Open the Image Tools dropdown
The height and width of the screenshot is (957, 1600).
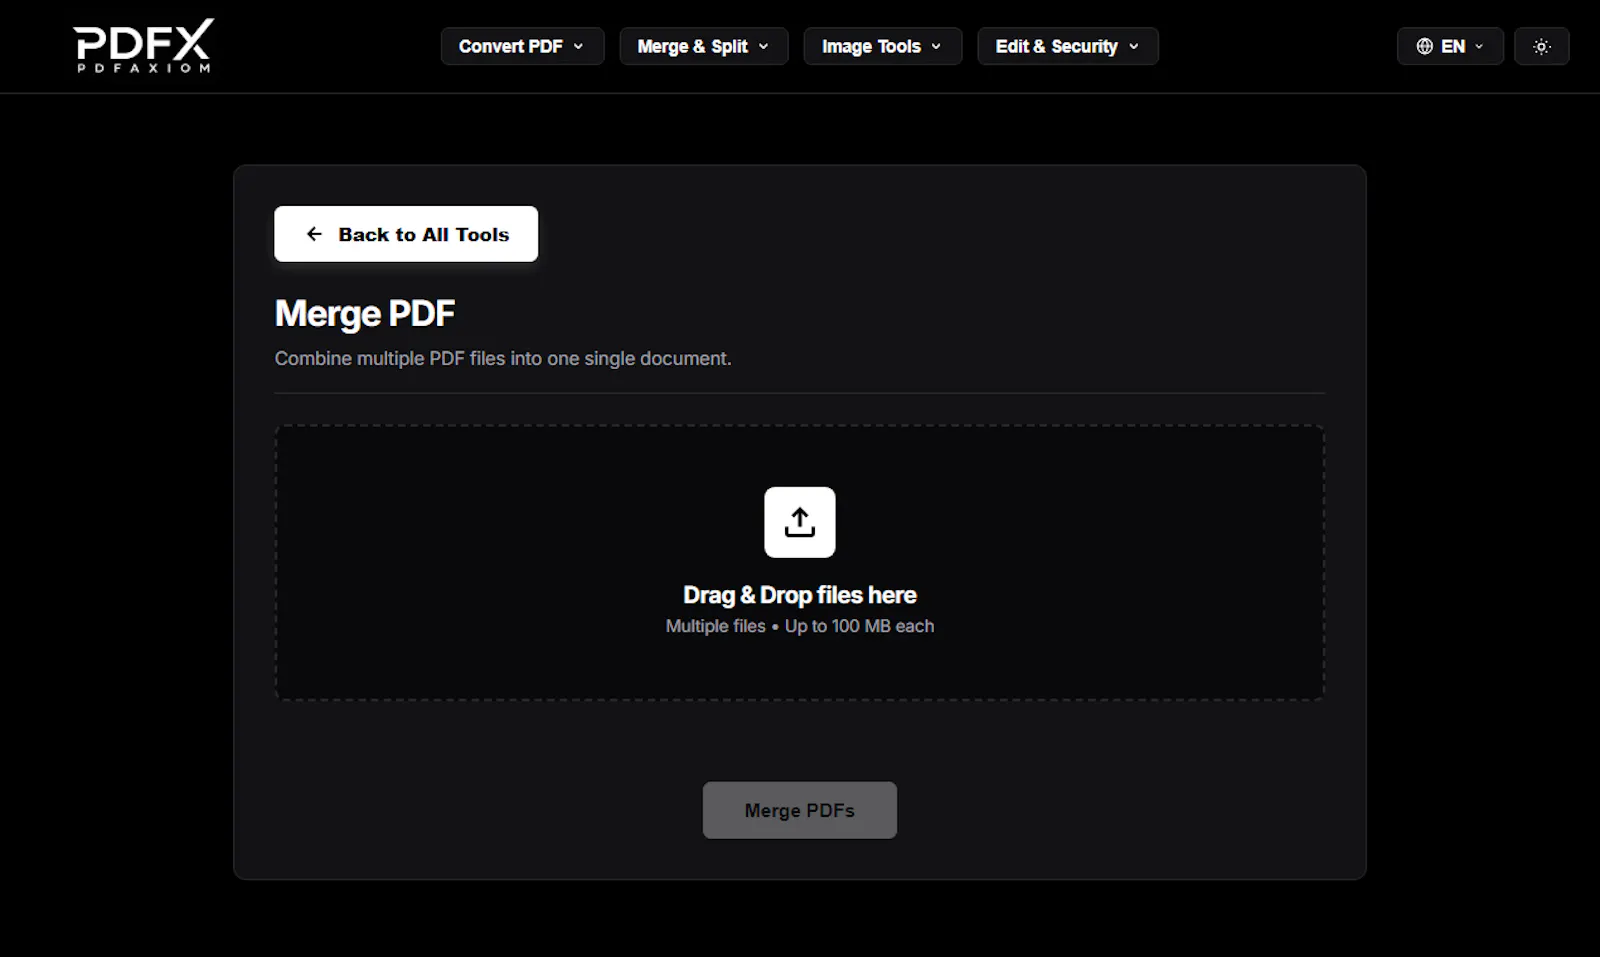tap(882, 46)
